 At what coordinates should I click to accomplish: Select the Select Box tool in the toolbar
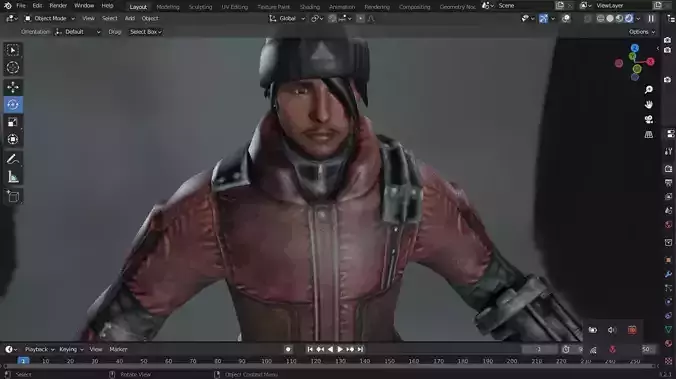click(13, 50)
